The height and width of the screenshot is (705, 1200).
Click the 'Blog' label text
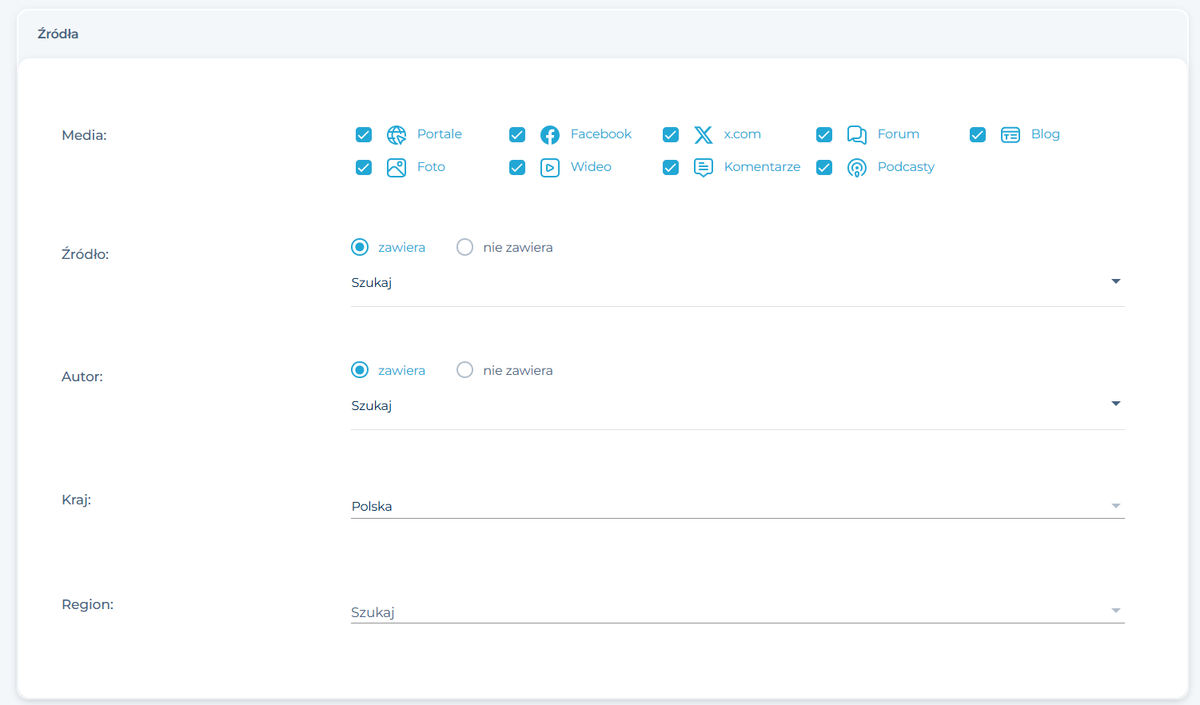[x=1045, y=134]
